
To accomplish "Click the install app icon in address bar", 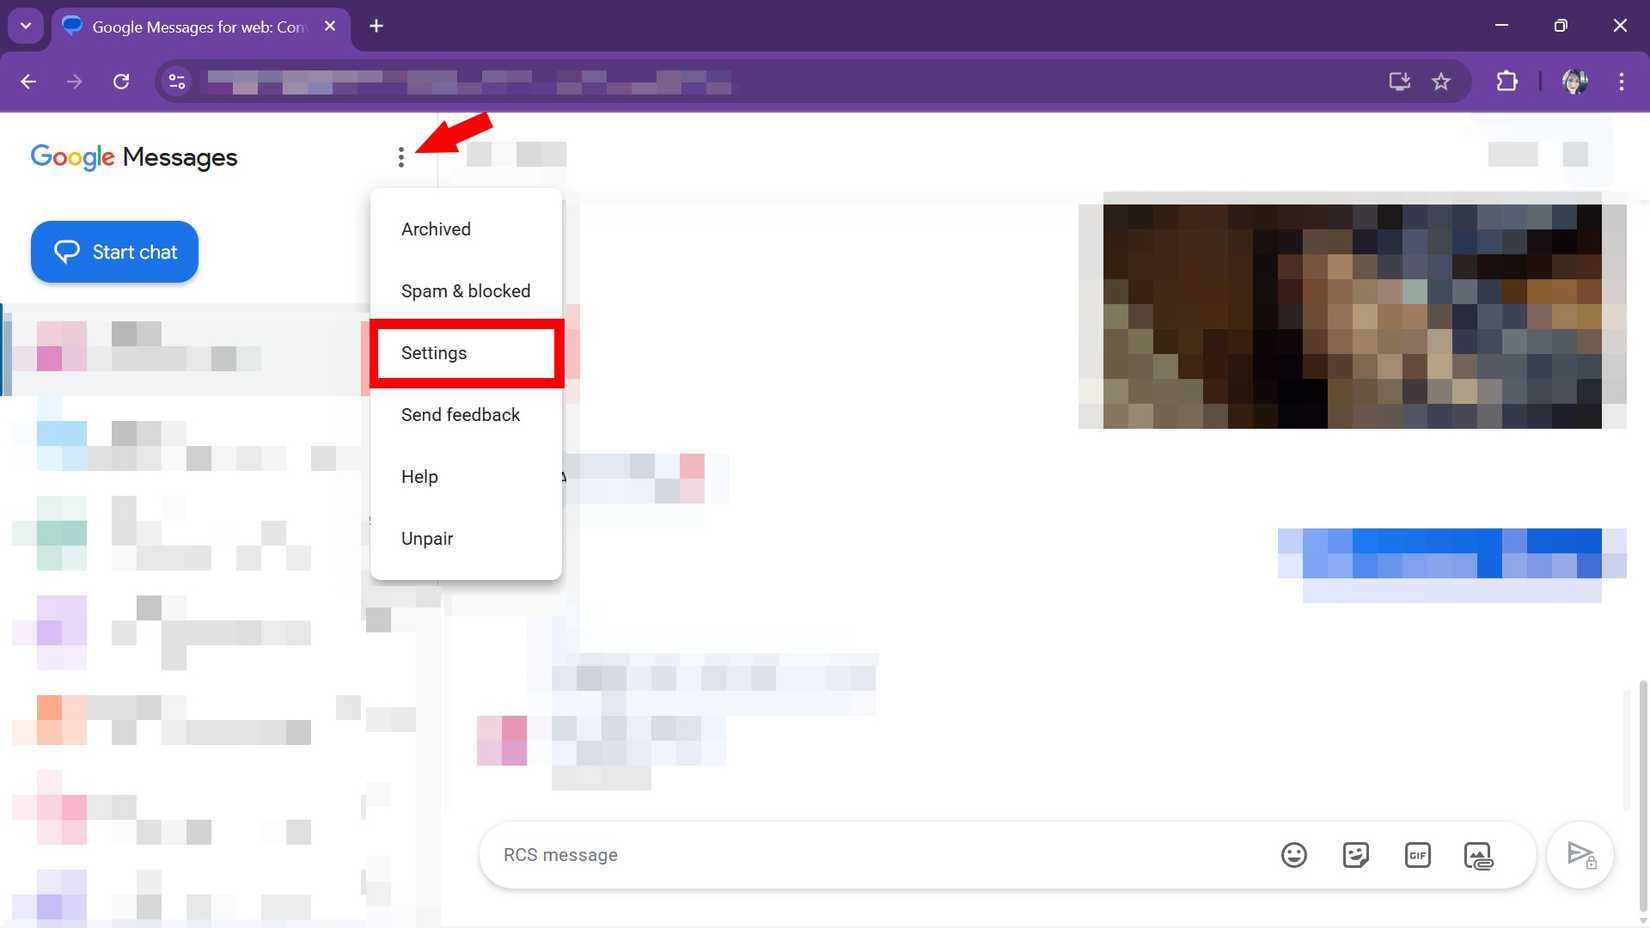I will coord(1399,82).
